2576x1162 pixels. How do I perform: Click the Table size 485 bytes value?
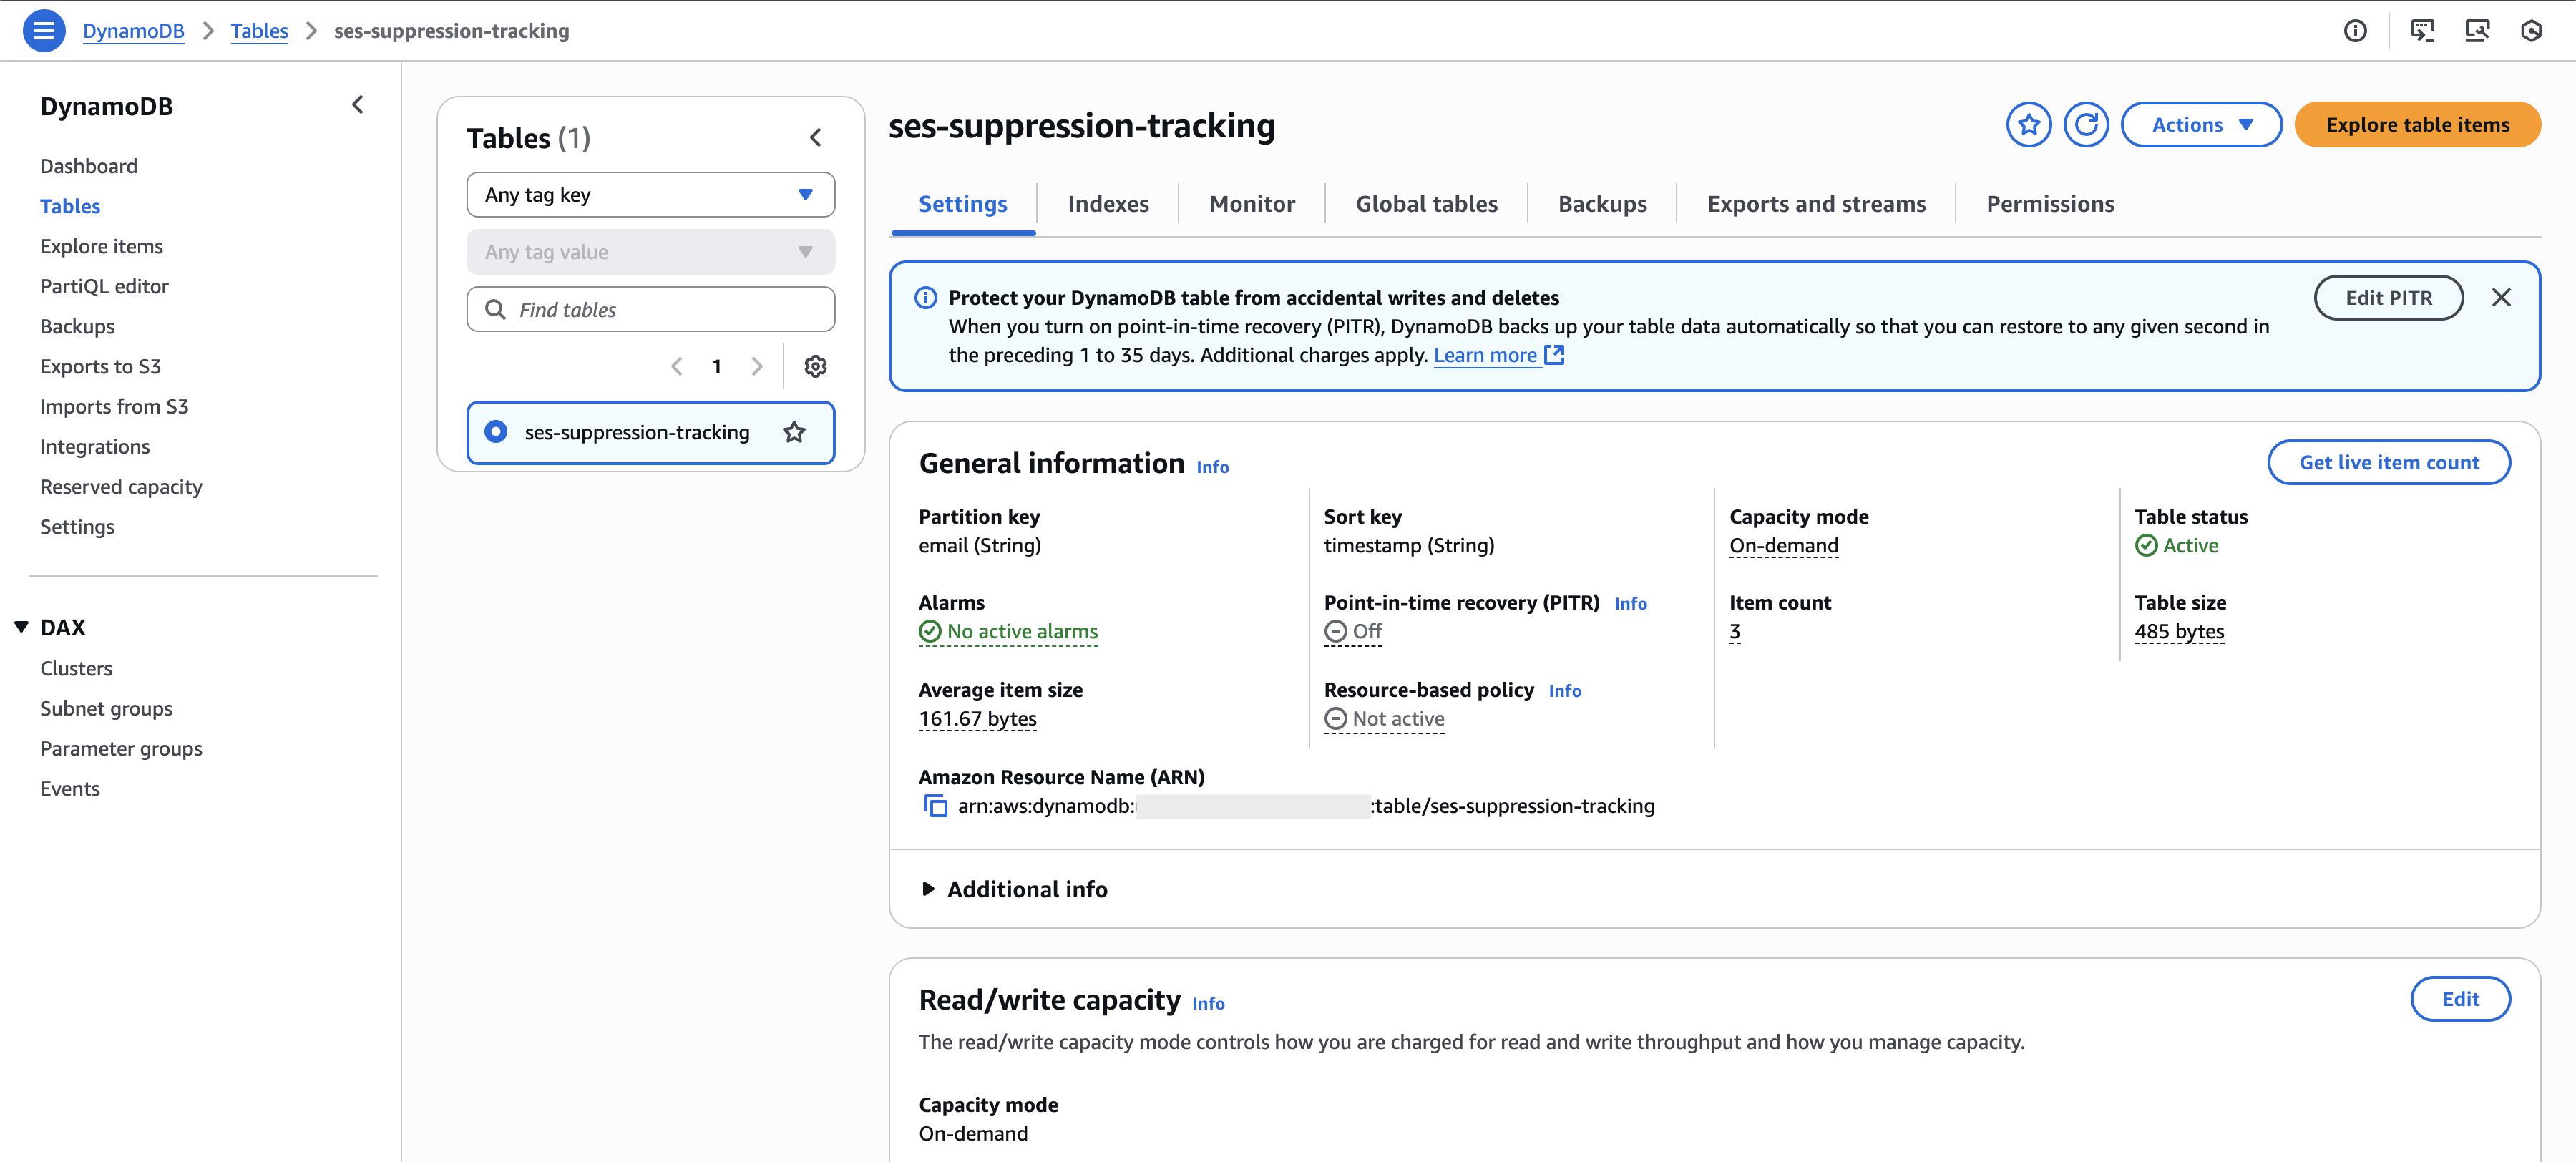pos(2179,632)
